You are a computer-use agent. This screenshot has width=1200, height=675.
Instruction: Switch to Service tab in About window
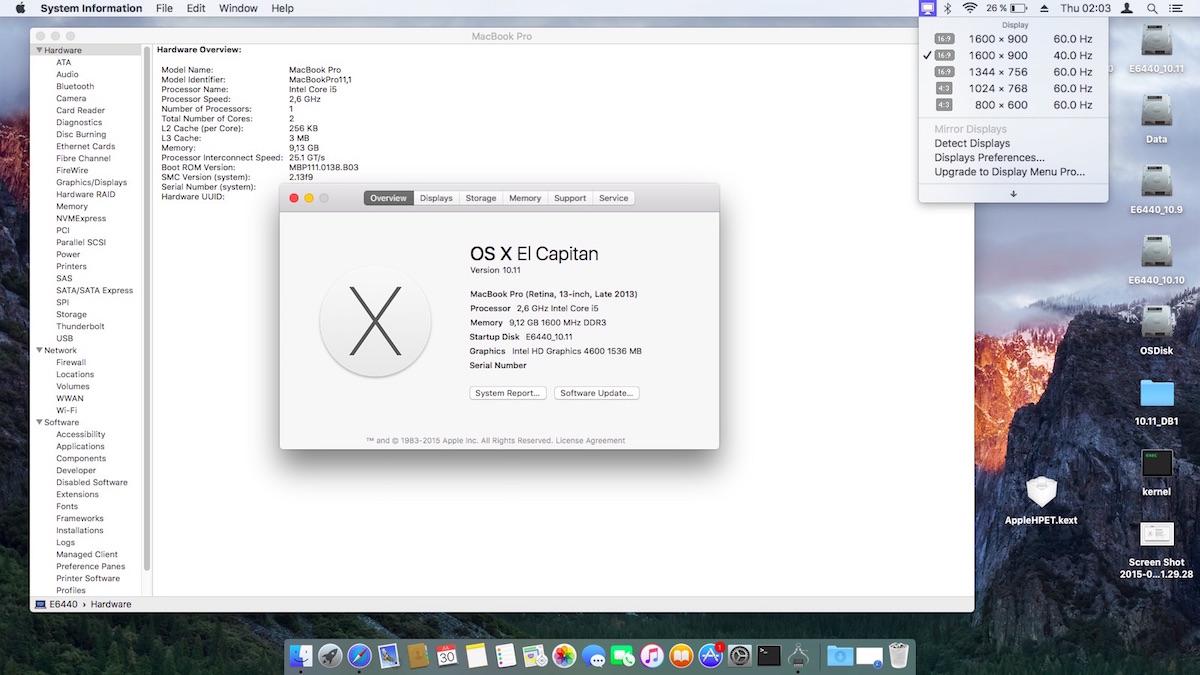tap(614, 198)
